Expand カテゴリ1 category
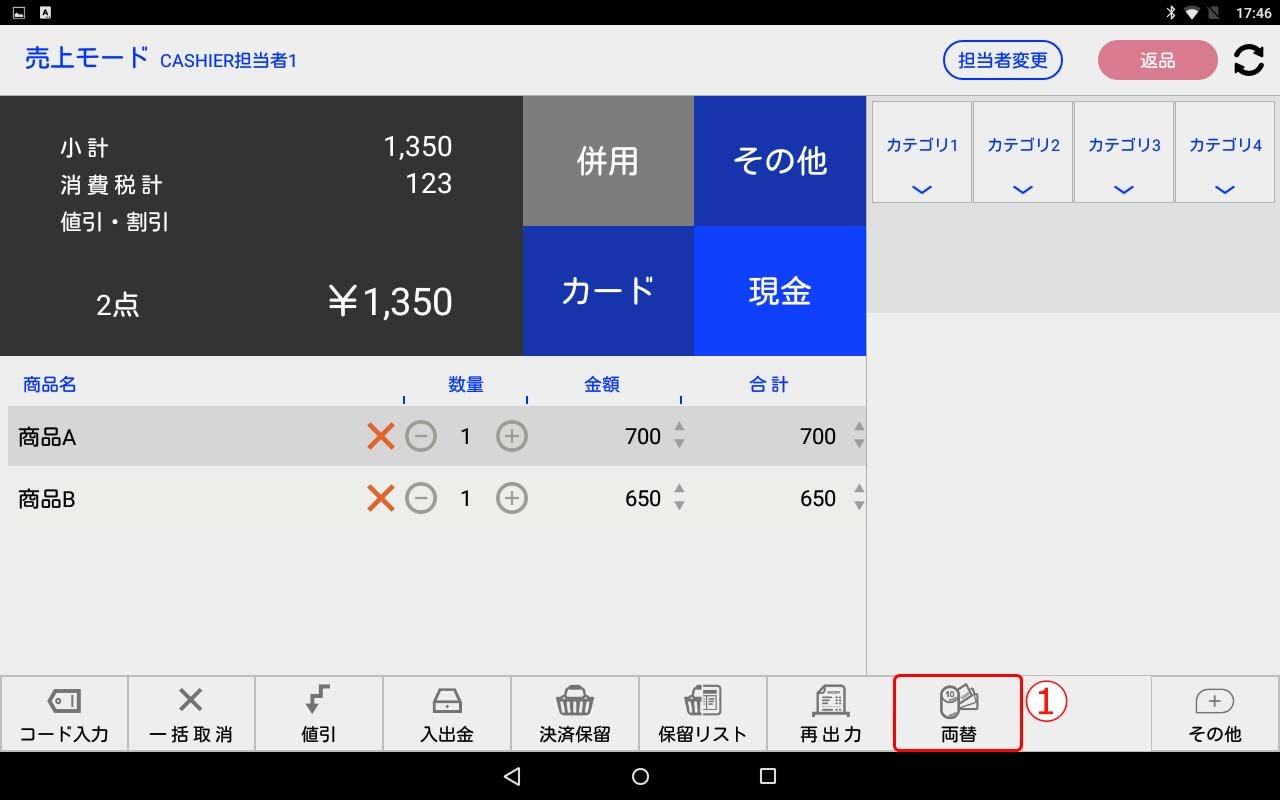Screen dimensions: 1280x800 pos(922,152)
